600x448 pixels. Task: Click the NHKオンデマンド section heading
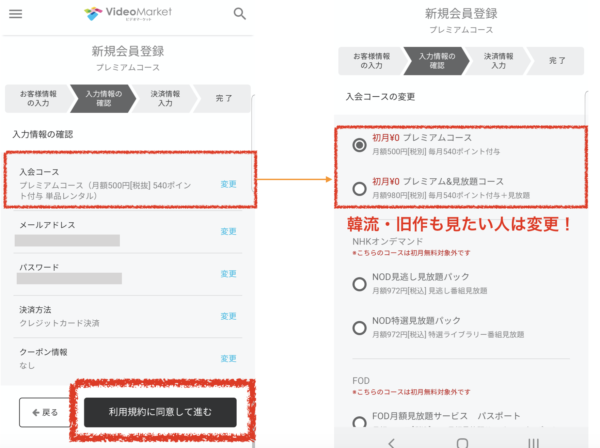click(388, 242)
